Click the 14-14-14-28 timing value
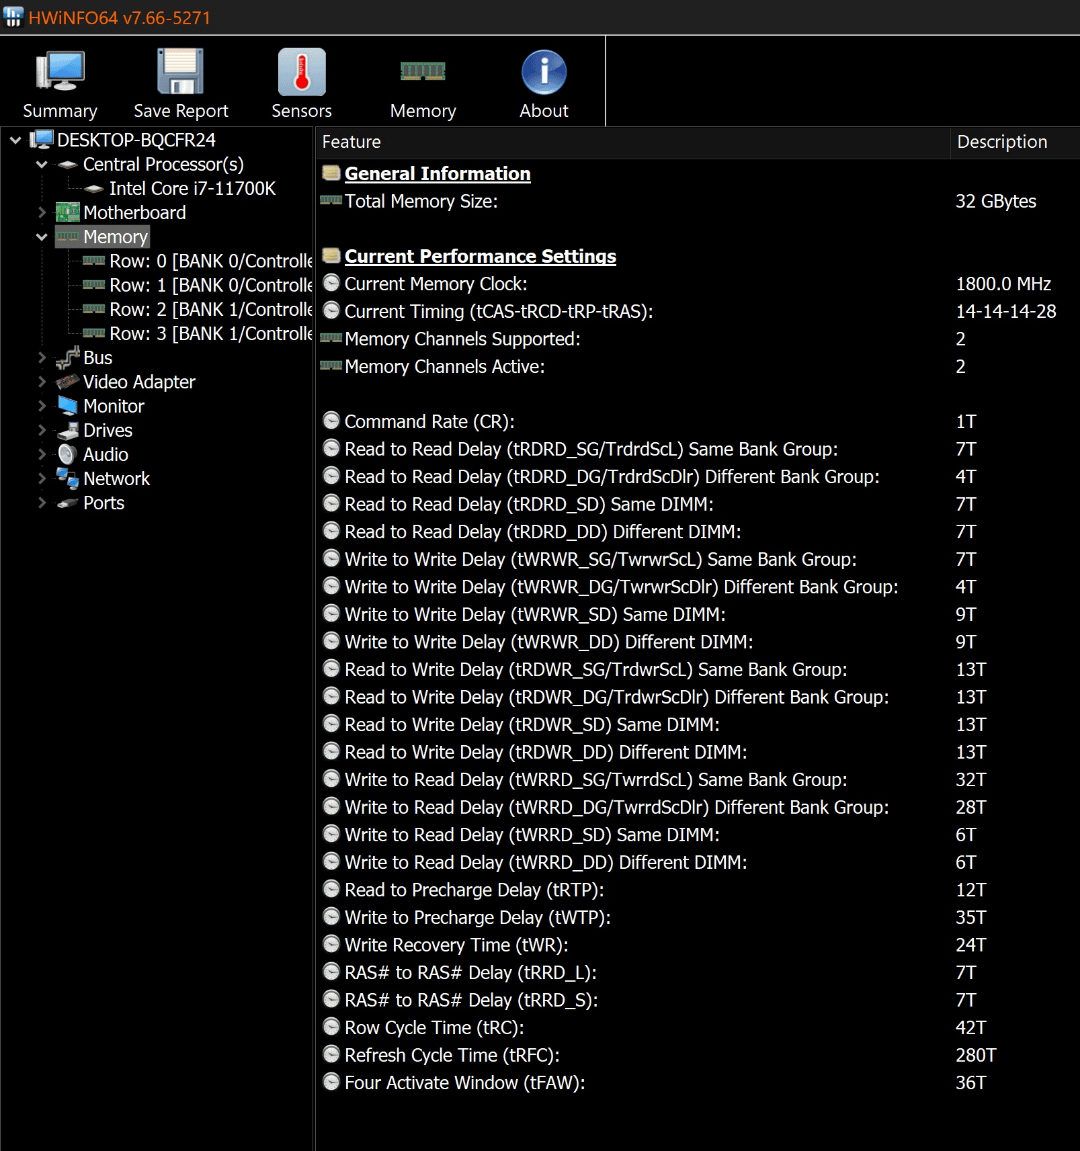This screenshot has width=1080, height=1151. tap(1005, 311)
